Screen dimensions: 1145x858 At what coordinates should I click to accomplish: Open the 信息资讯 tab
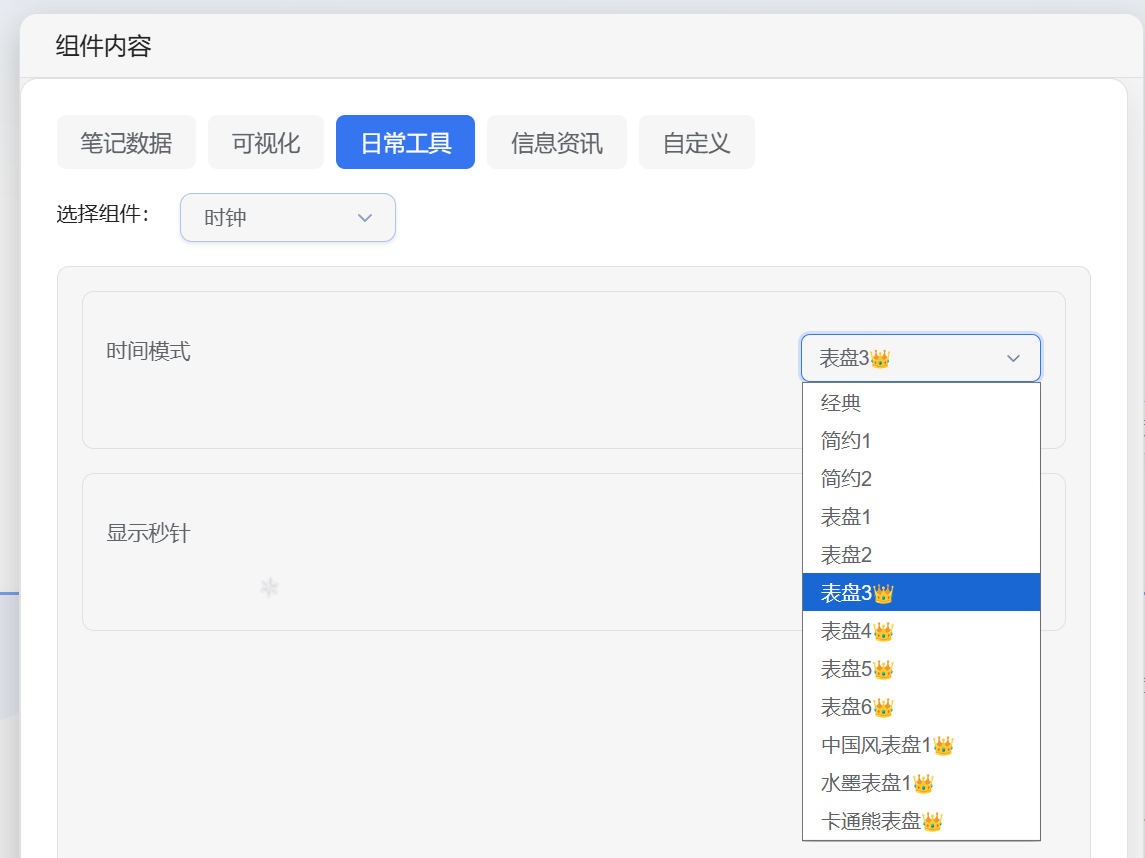pos(556,142)
